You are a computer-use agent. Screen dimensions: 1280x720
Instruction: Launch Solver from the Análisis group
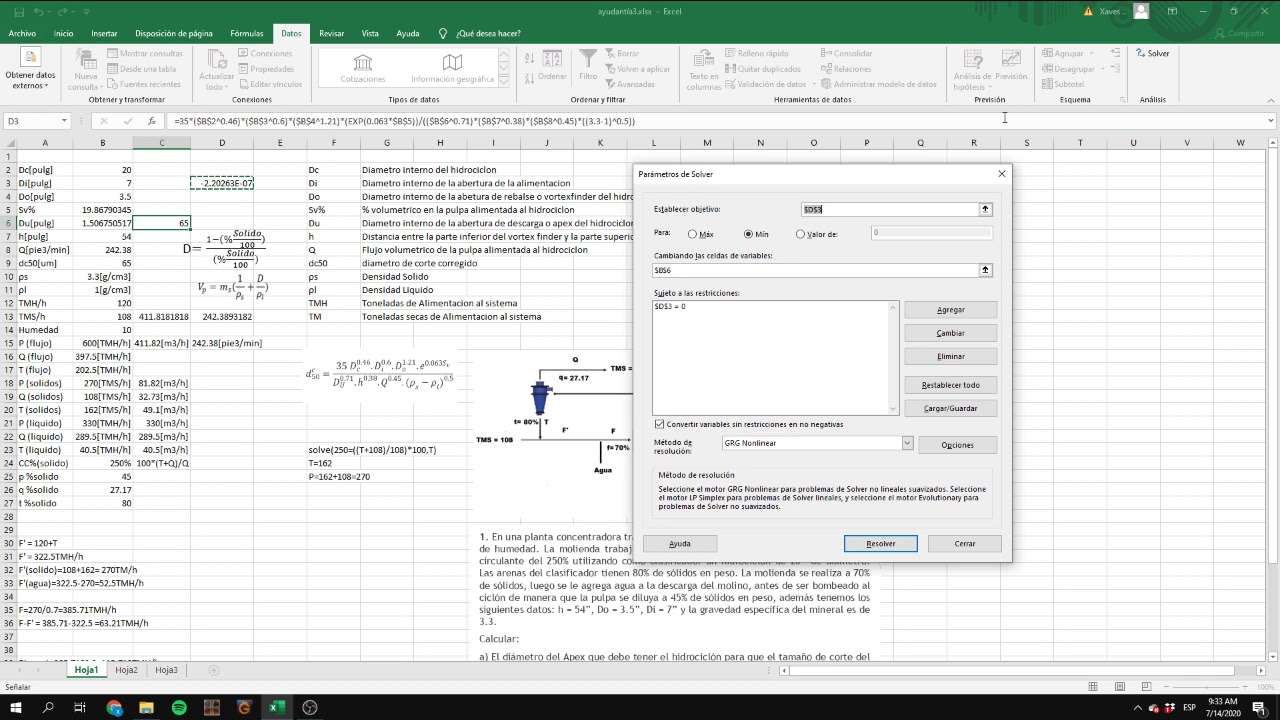coord(1152,53)
